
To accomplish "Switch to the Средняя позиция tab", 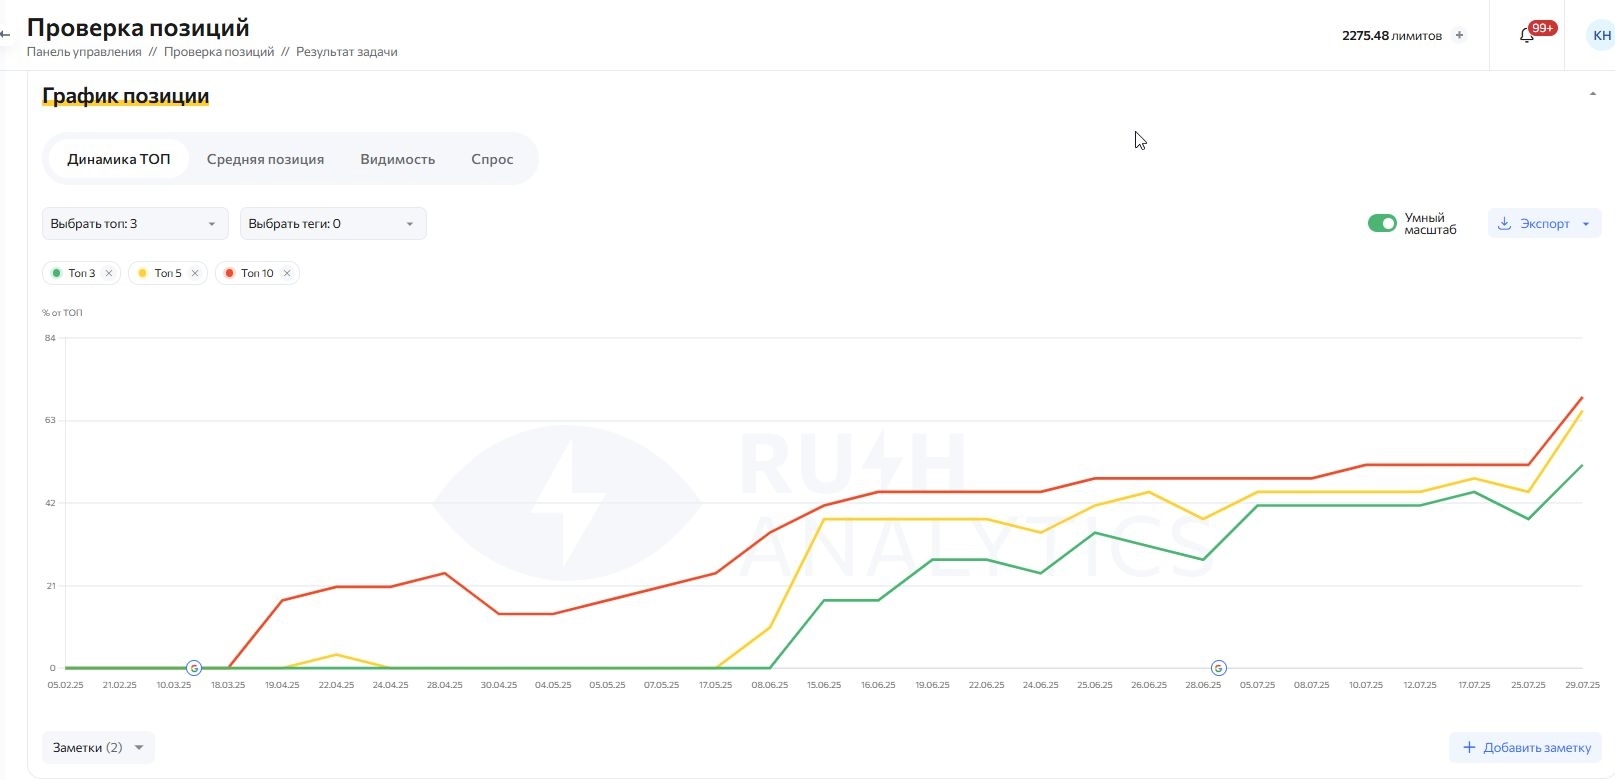I will (x=265, y=159).
